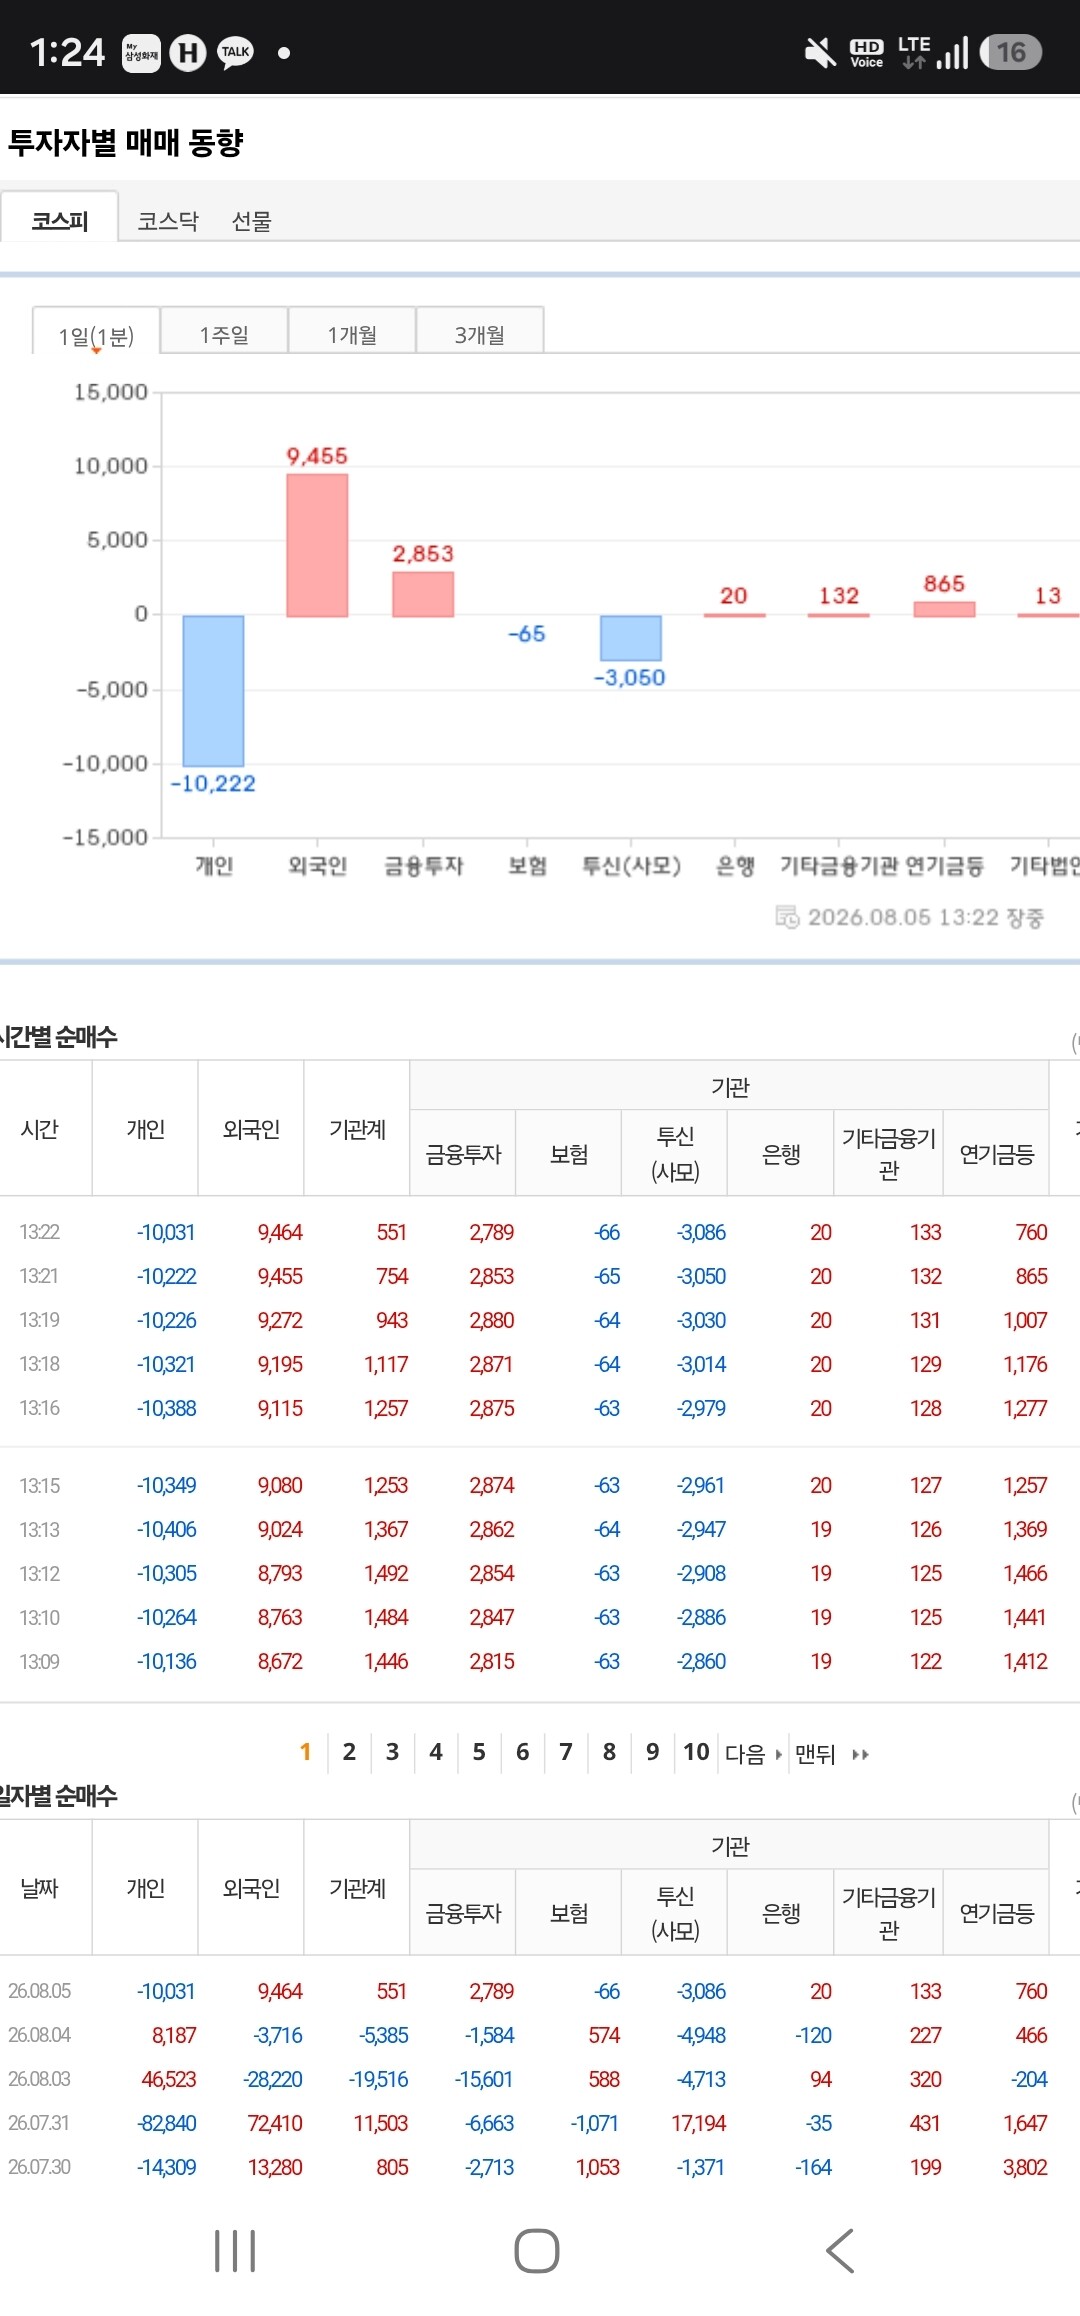The width and height of the screenshot is (1080, 2316).
Task: Select the 1개월 period tab
Action: click(352, 334)
